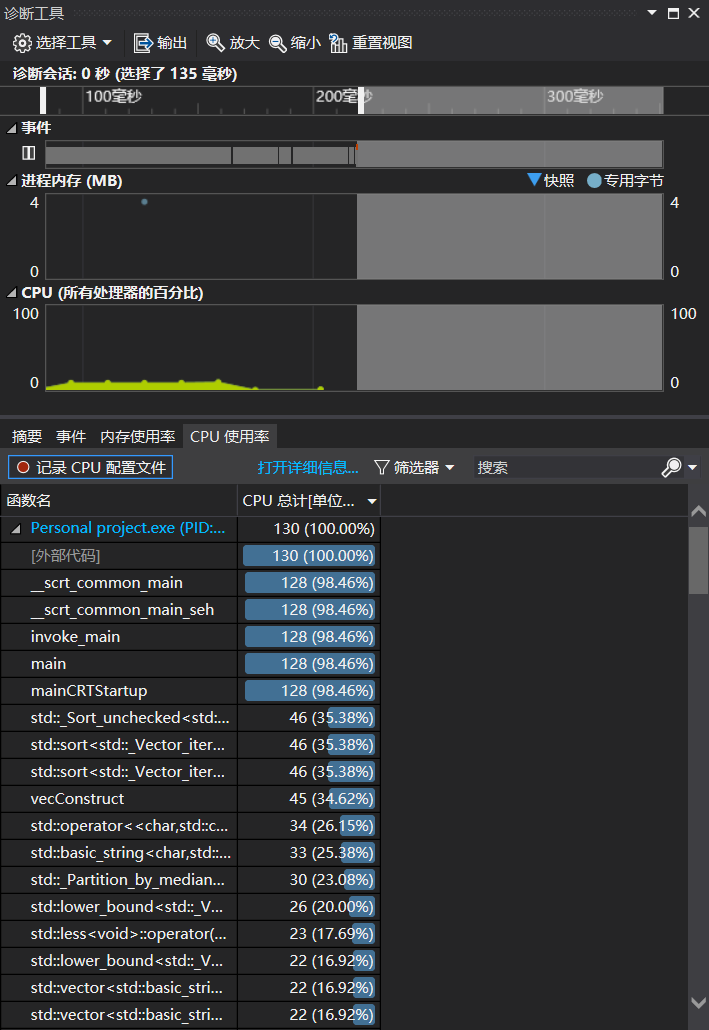Click the red event marker on the timeline
709x1030 pixels.
357,146
